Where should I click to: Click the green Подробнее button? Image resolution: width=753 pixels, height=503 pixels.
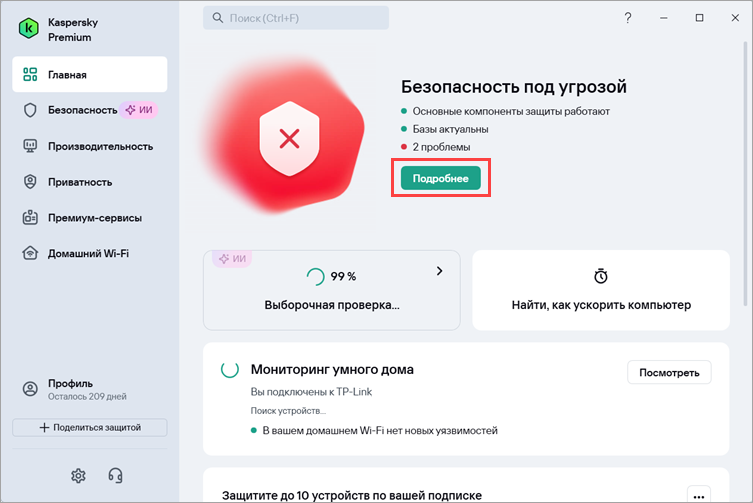pyautogui.click(x=440, y=178)
